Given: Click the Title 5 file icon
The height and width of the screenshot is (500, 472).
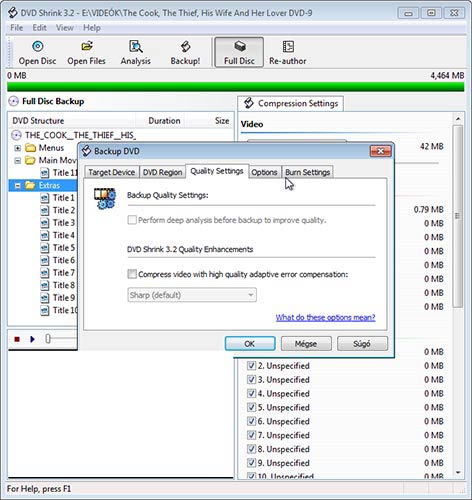Looking at the screenshot, I should pyautogui.click(x=45, y=248).
